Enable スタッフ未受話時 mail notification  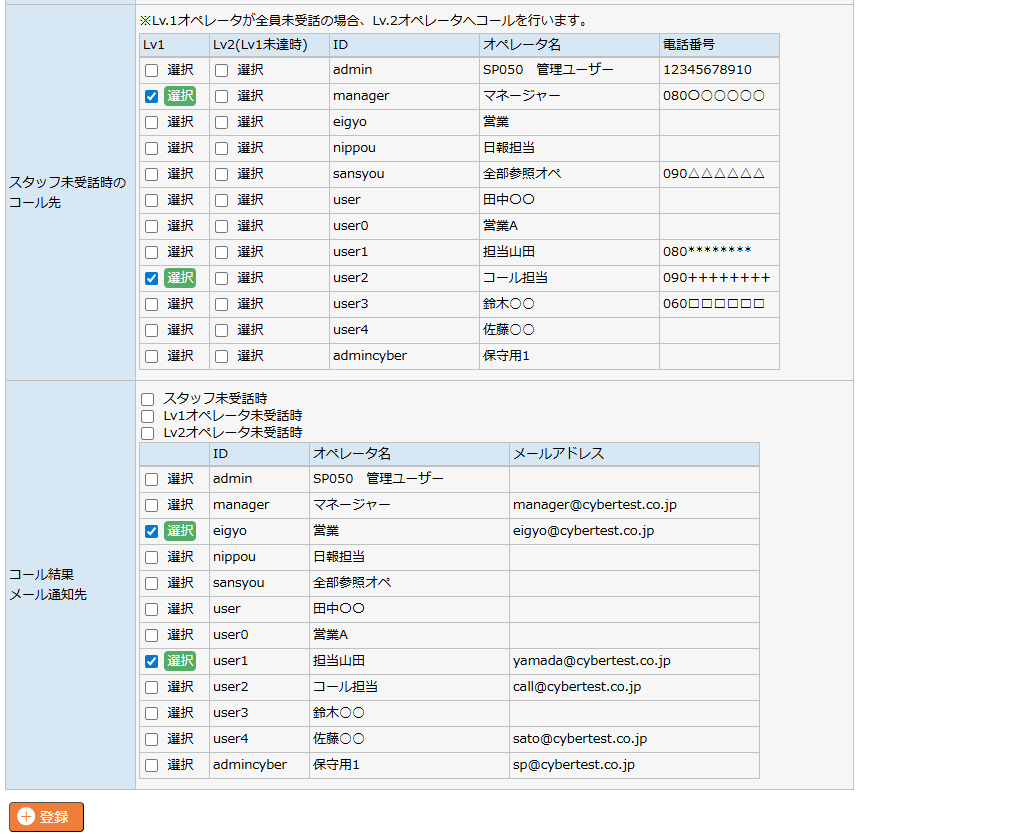click(148, 399)
